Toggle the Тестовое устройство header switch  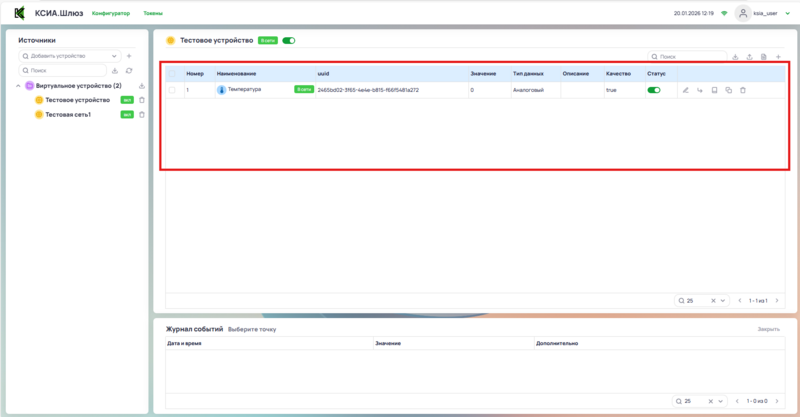pos(289,41)
